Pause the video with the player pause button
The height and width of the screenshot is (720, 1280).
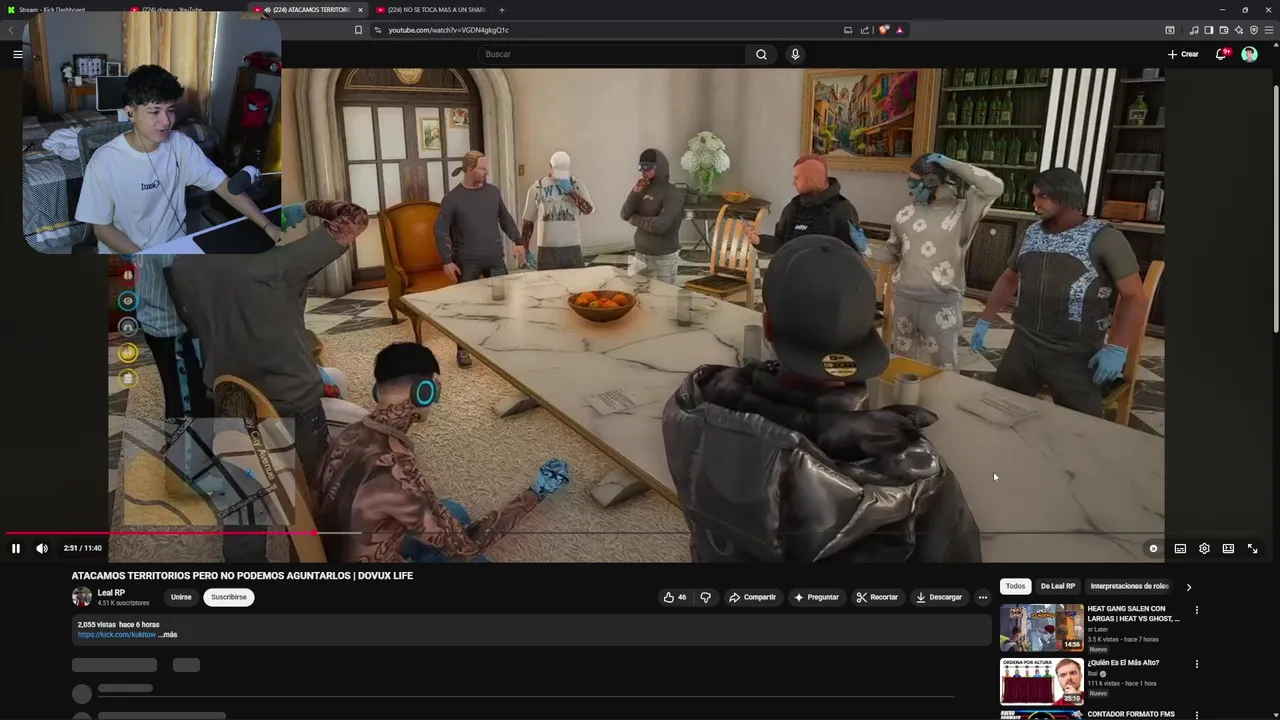[x=16, y=548]
